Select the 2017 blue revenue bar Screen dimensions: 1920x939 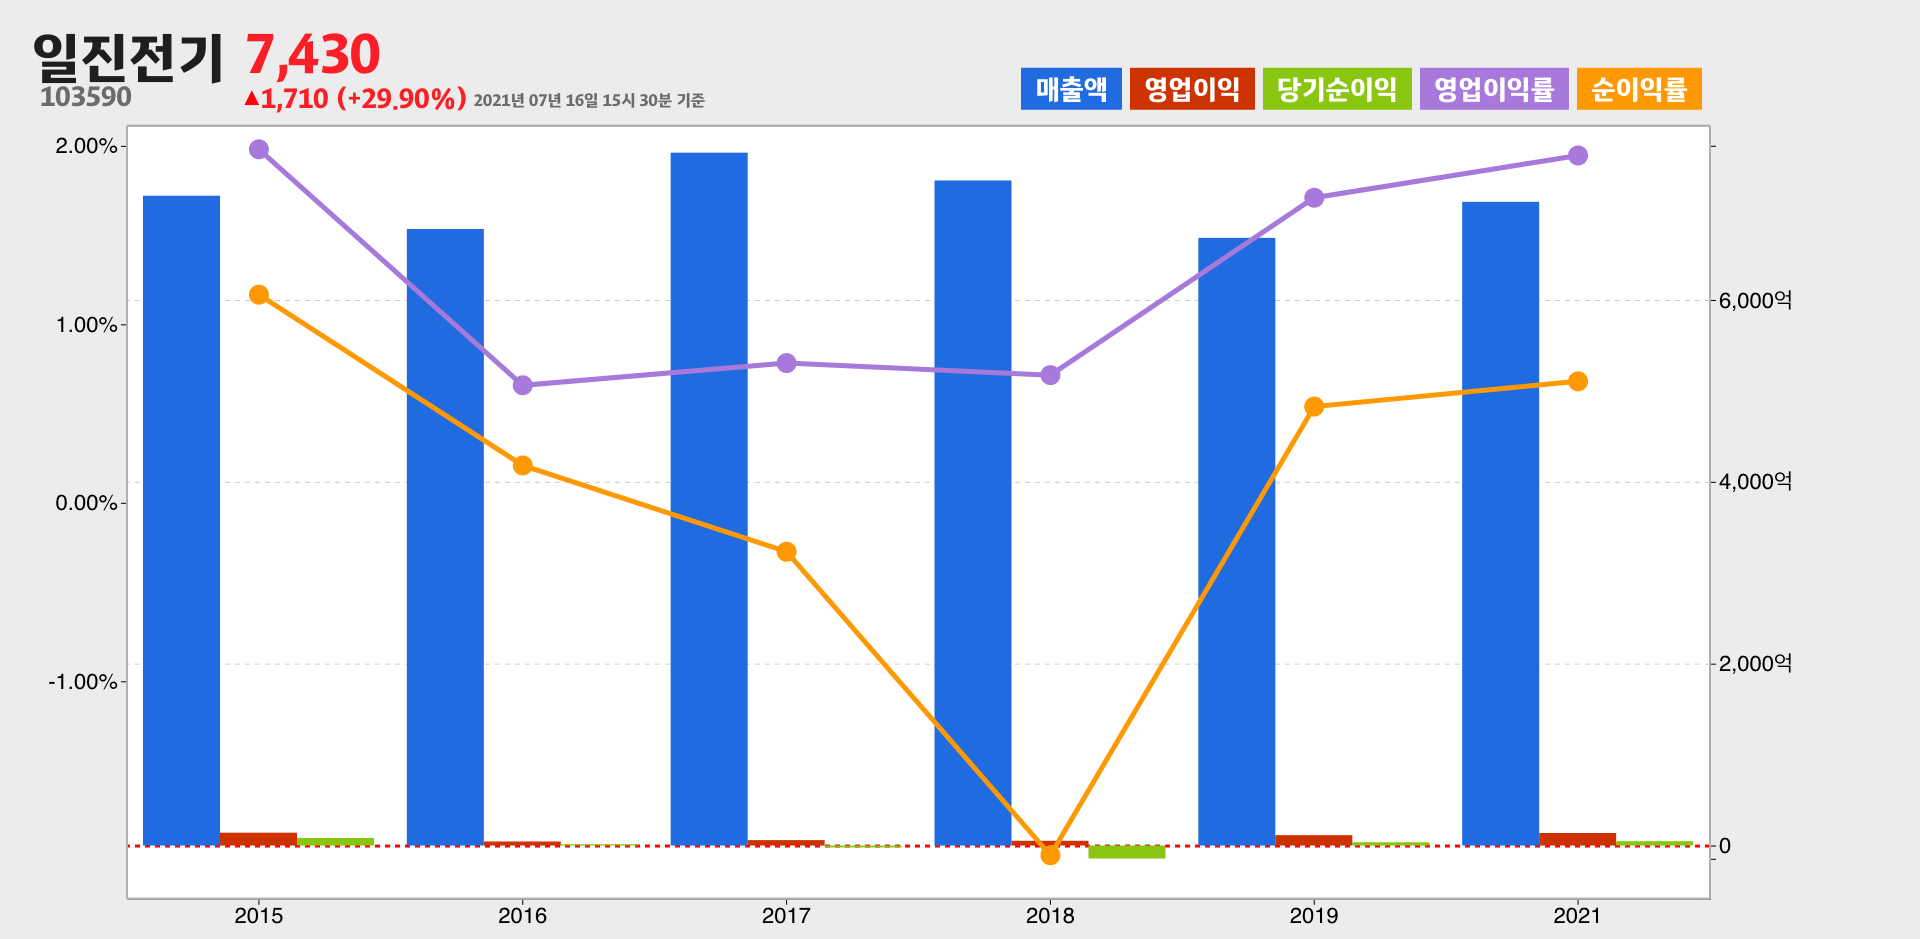pyautogui.click(x=709, y=499)
